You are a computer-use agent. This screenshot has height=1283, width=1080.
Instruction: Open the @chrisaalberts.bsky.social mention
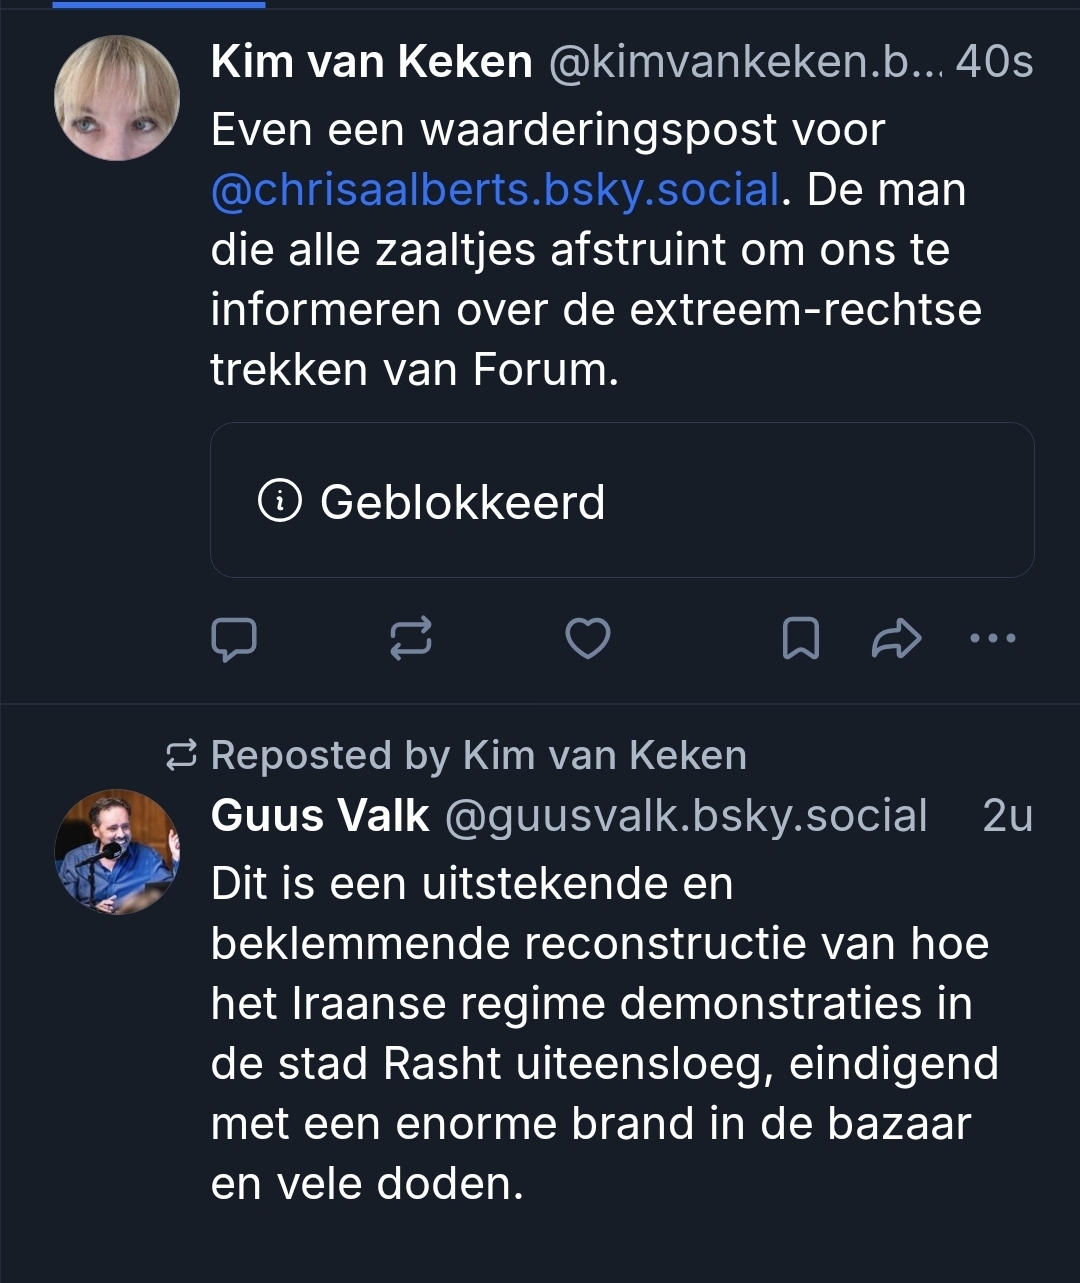click(x=495, y=190)
